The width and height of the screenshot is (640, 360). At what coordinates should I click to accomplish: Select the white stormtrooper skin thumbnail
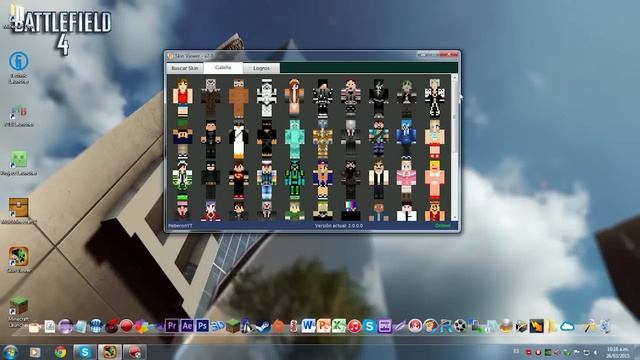267,98
